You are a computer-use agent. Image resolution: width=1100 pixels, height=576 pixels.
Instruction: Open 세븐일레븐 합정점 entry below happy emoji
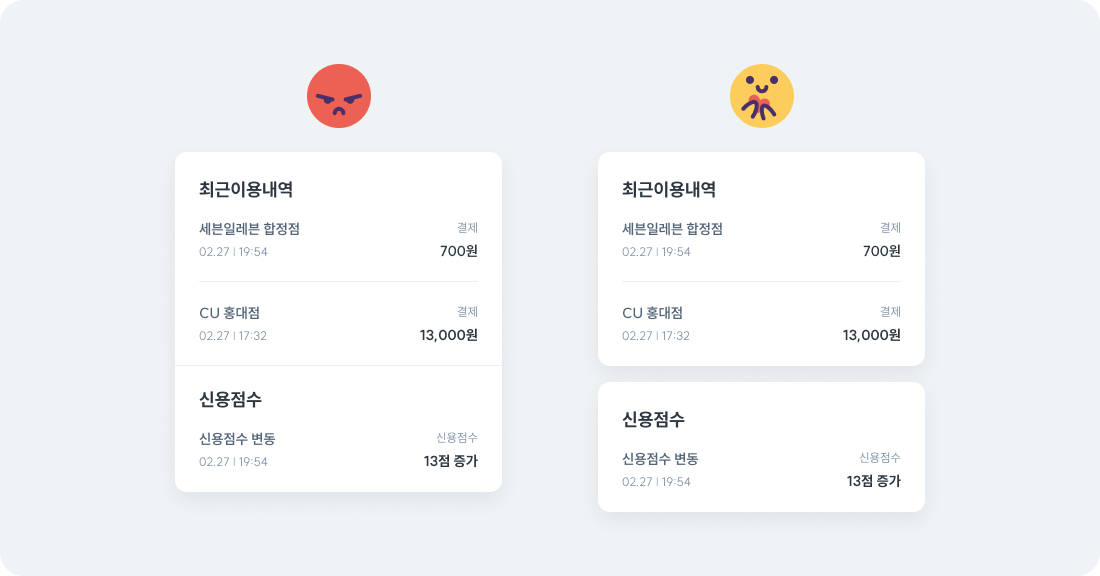coord(672,229)
